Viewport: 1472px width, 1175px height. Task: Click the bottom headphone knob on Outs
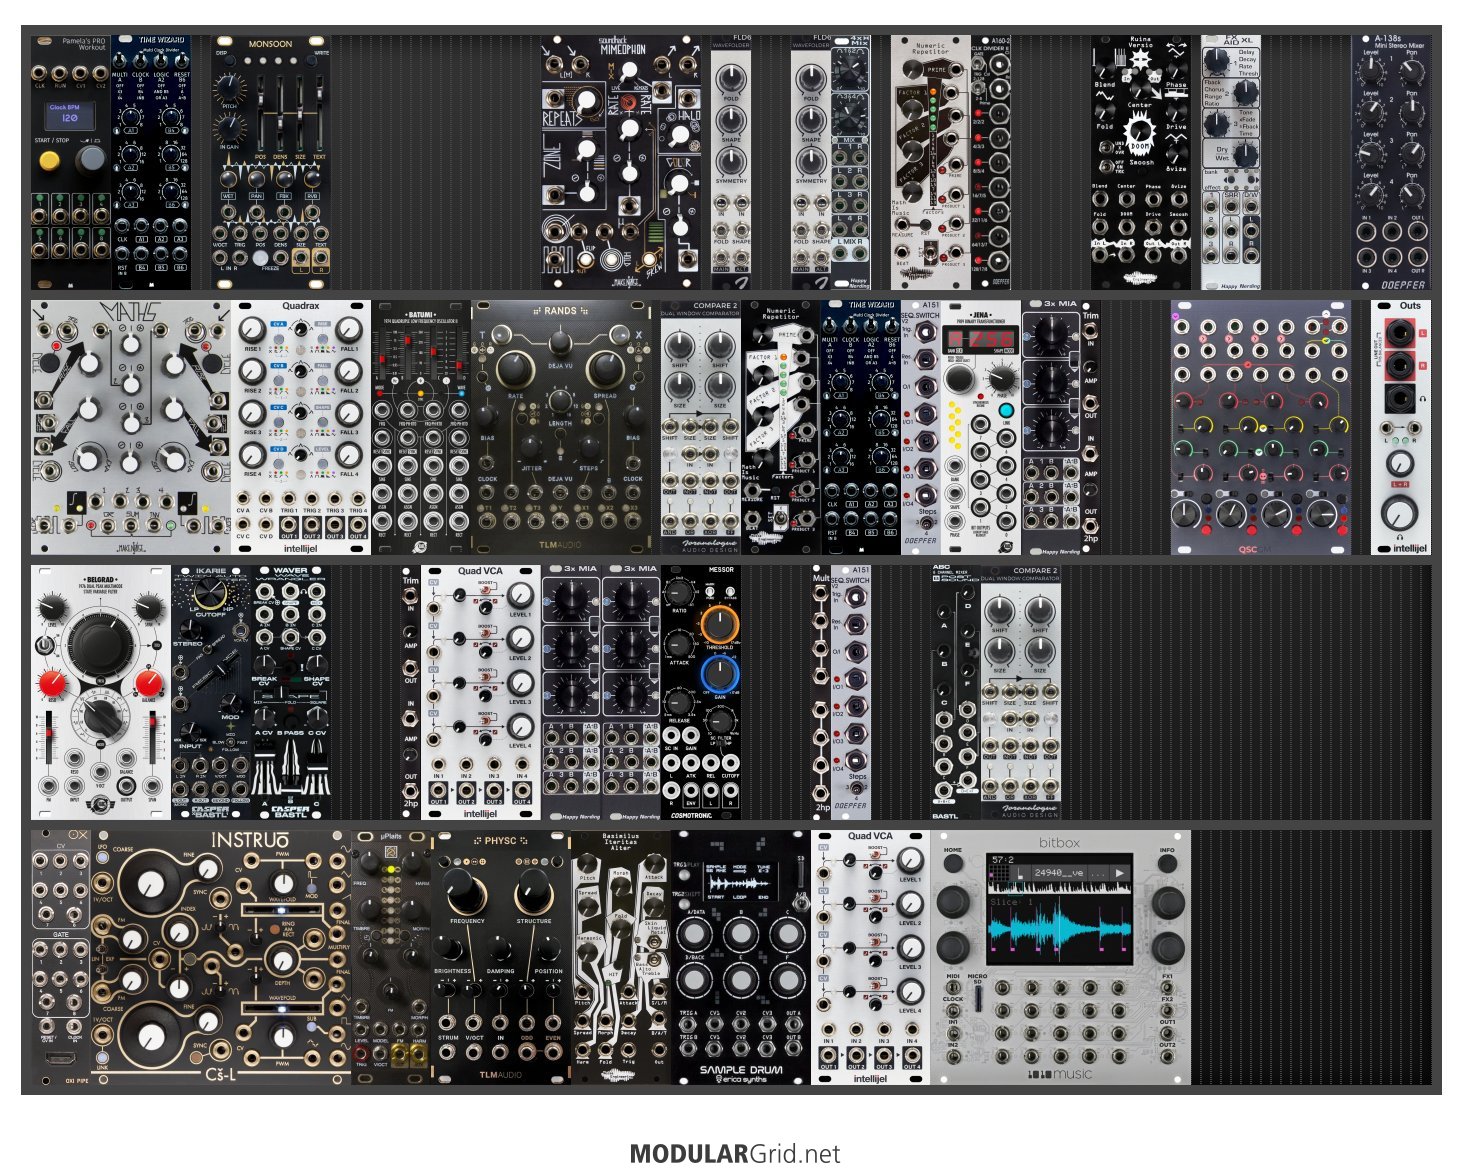pyautogui.click(x=1399, y=514)
